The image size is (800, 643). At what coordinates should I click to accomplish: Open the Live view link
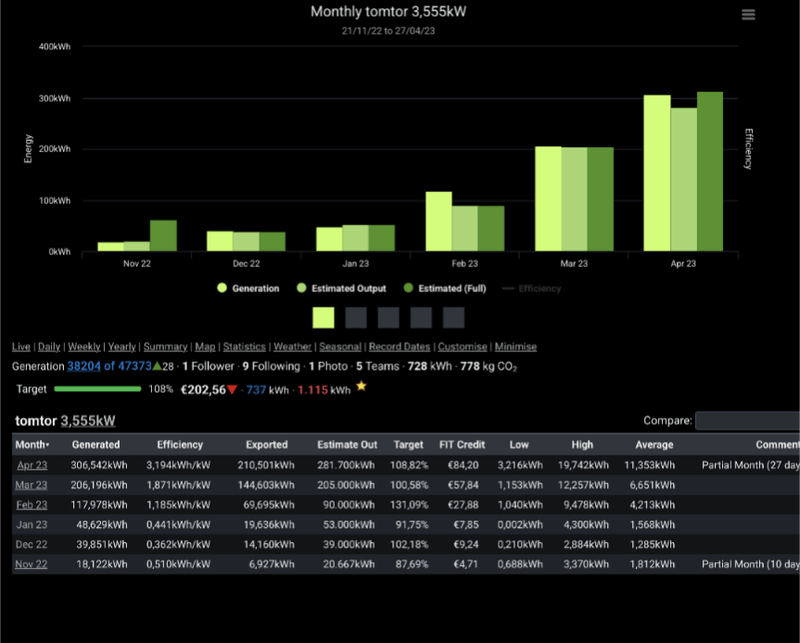[21, 347]
